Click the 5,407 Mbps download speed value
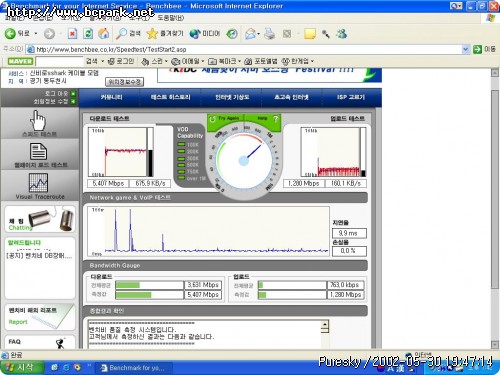 [108, 183]
